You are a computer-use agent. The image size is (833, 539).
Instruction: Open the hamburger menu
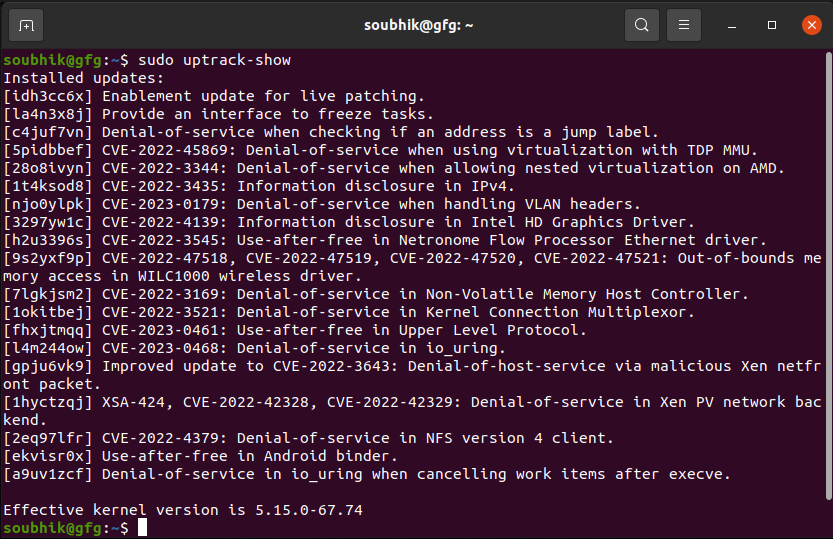(x=683, y=24)
